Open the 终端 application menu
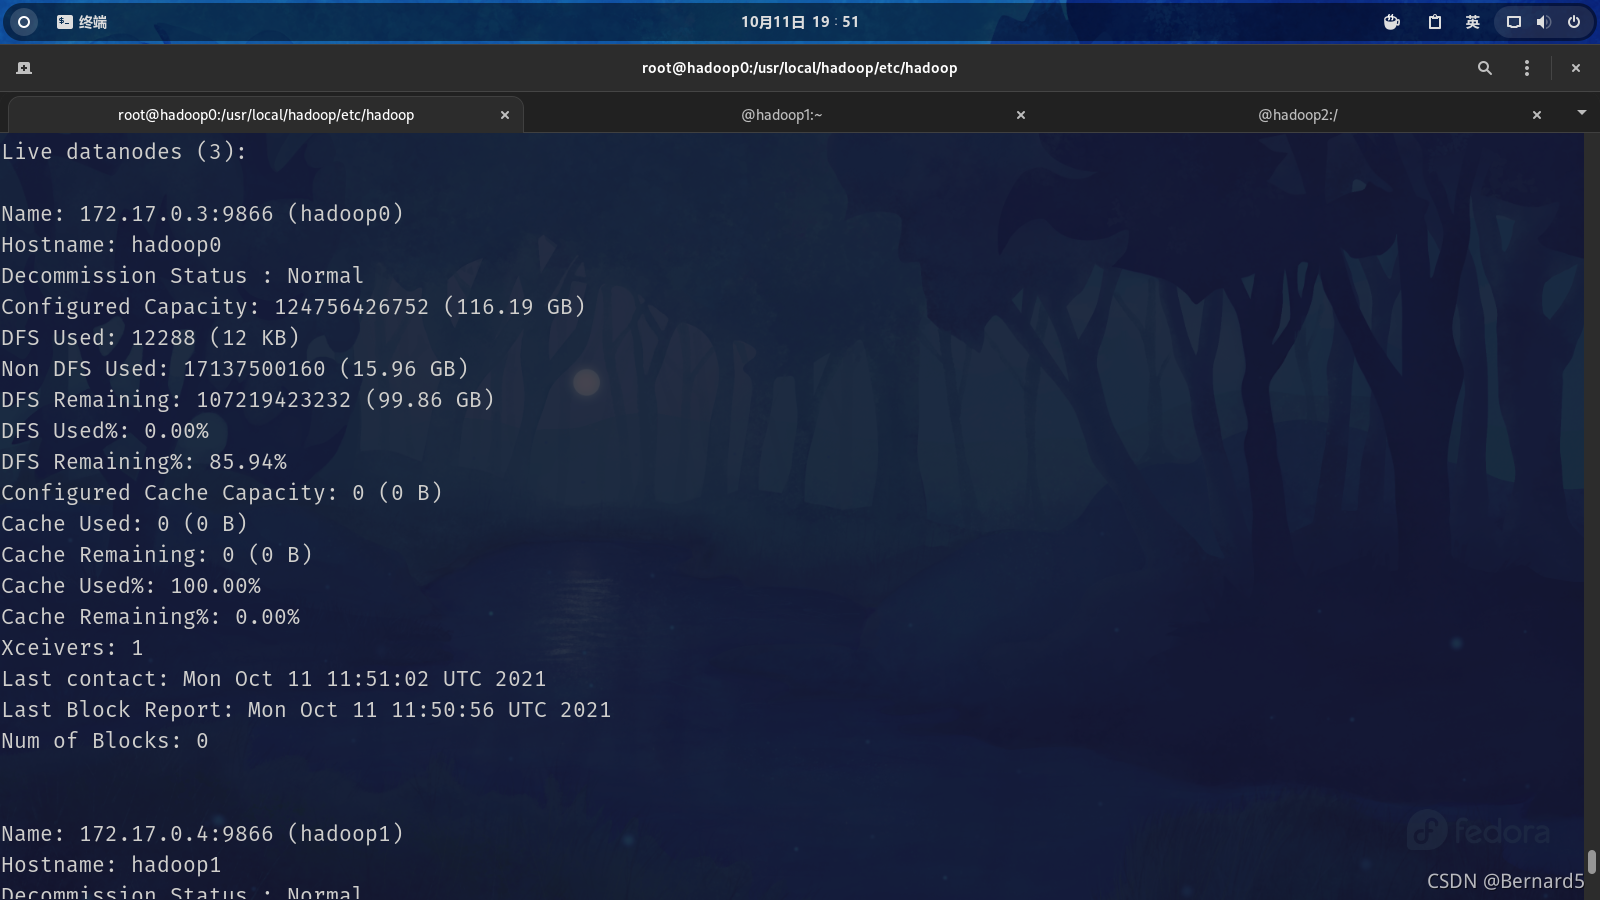 (82, 21)
